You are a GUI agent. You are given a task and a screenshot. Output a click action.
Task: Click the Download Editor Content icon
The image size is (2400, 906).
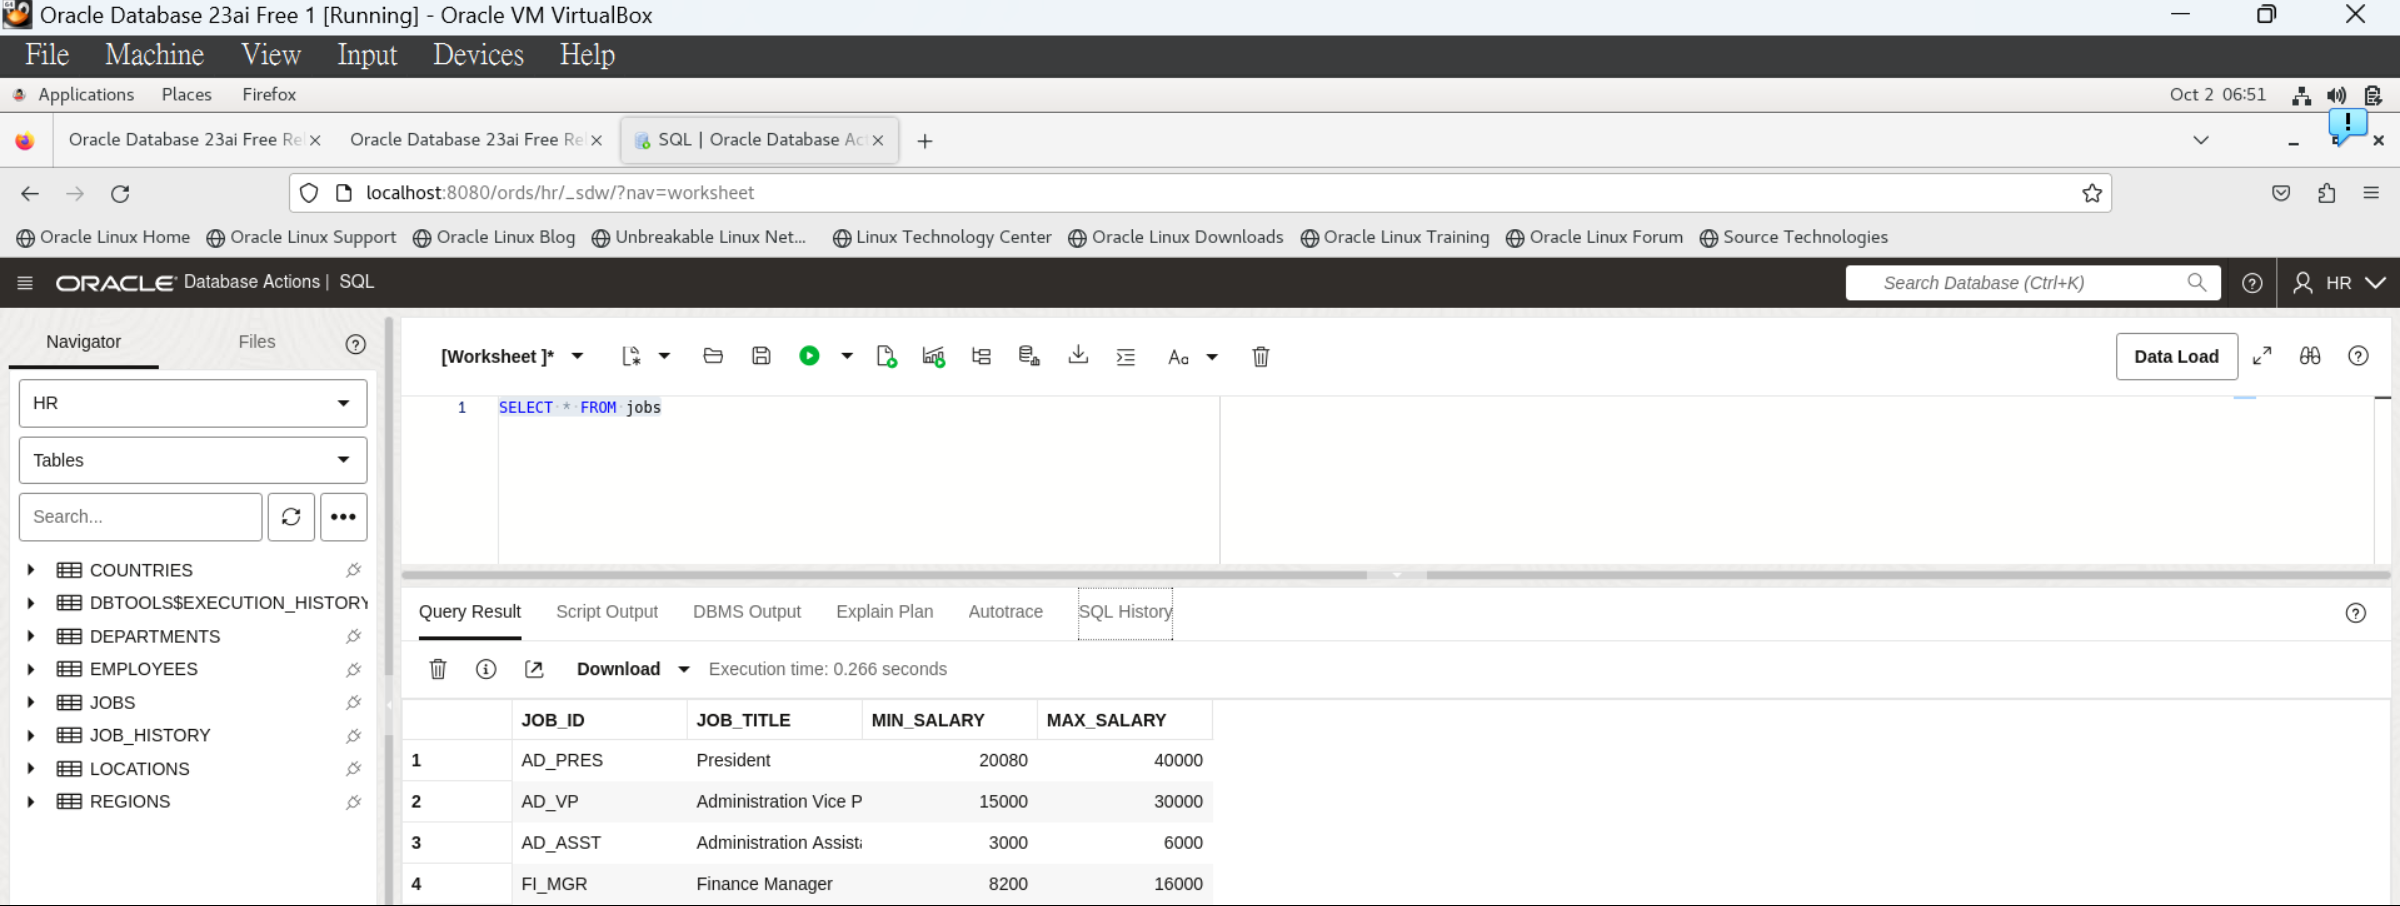pyautogui.click(x=1078, y=355)
